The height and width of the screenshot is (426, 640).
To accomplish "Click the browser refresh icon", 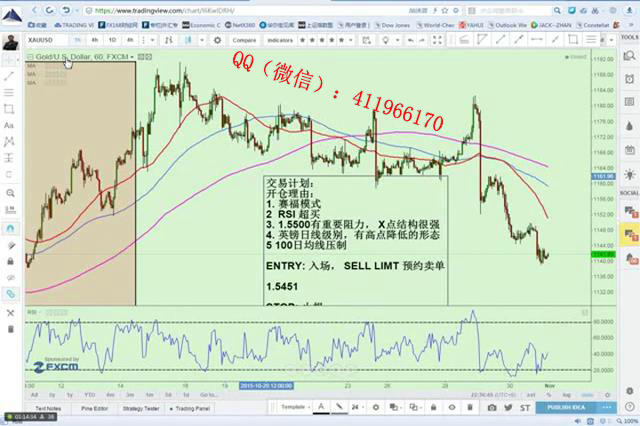I will pos(50,11).
